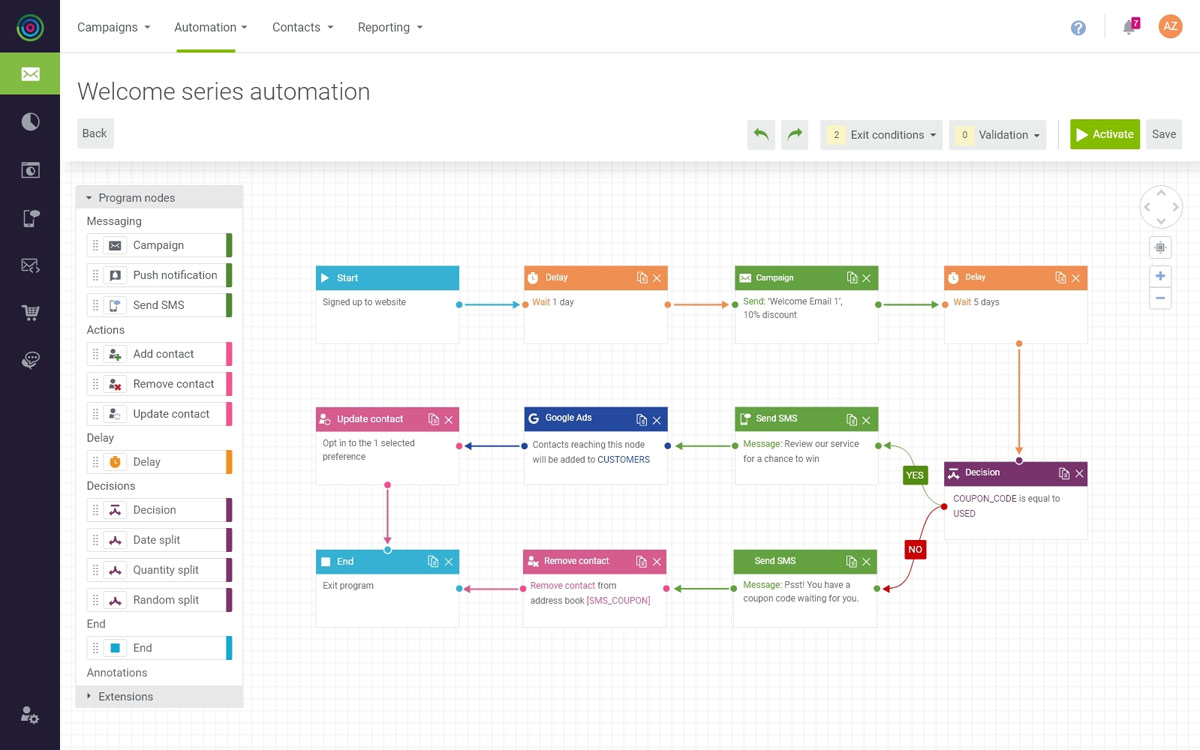The height and width of the screenshot is (750, 1200).
Task: Open the Validation dropdown
Action: 997,135
